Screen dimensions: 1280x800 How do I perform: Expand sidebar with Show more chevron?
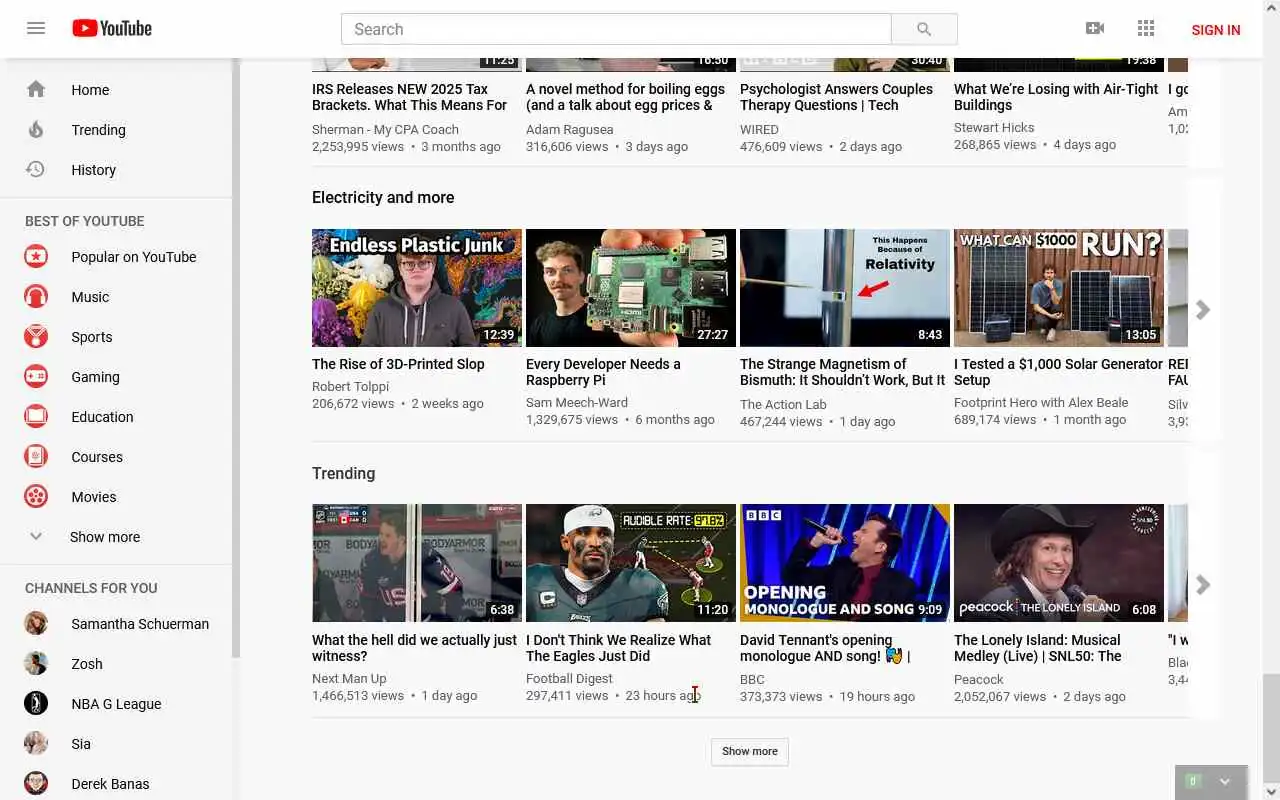(x=36, y=537)
